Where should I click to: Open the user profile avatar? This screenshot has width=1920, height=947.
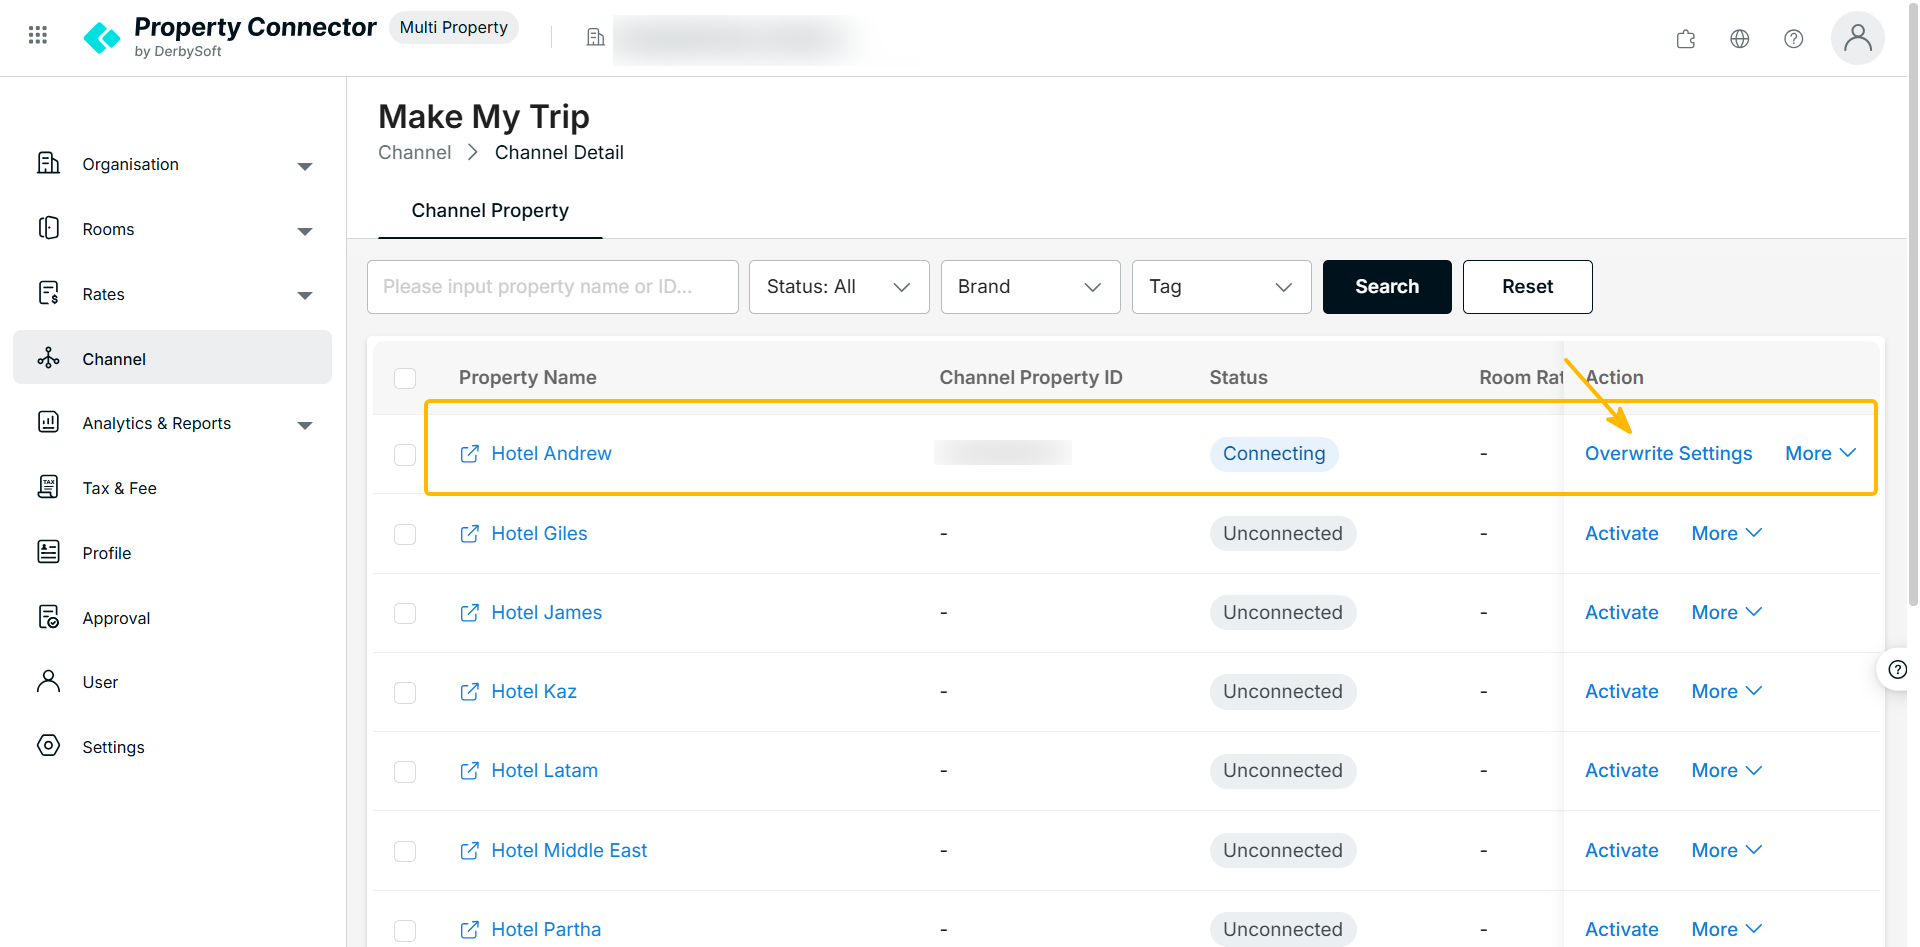1858,38
